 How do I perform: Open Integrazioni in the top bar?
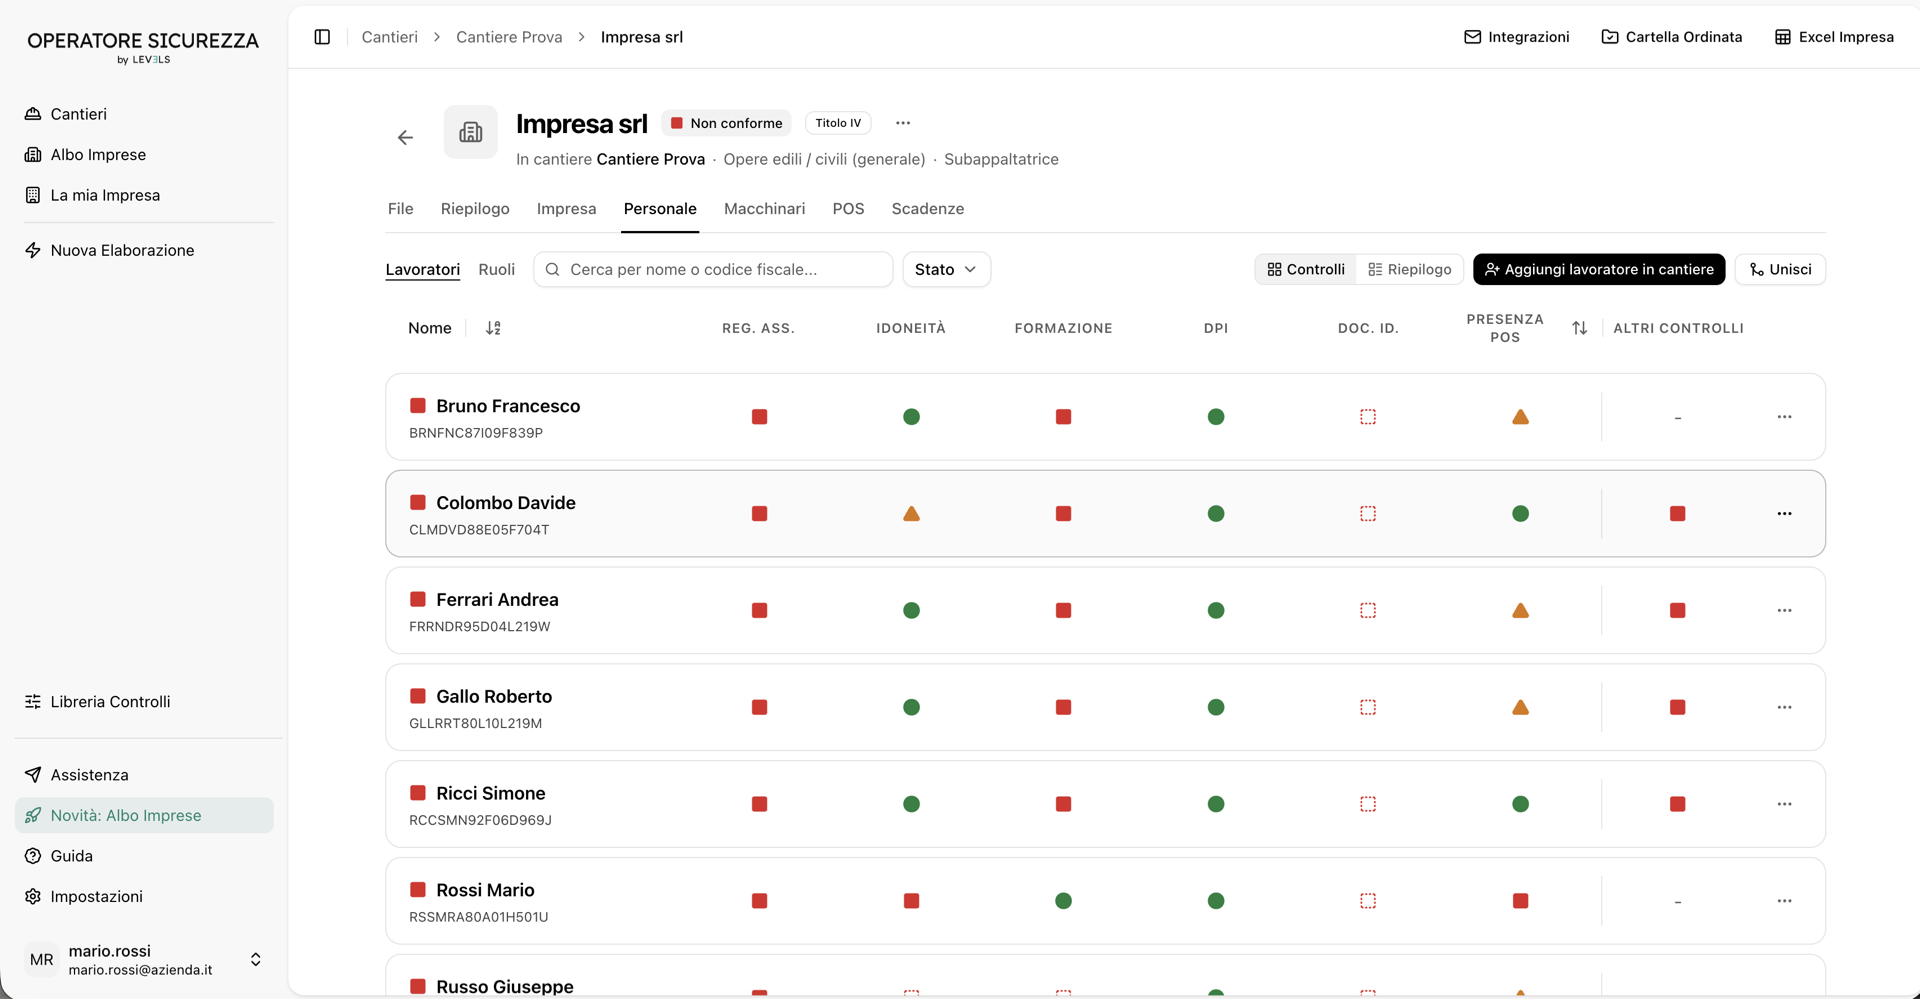pyautogui.click(x=1516, y=37)
